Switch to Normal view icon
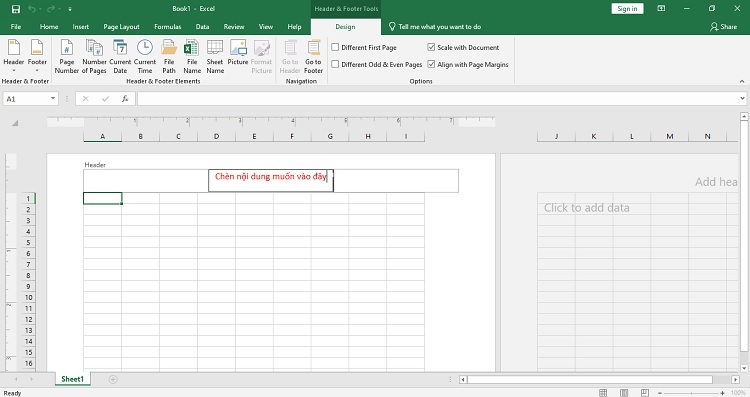 (x=603, y=393)
